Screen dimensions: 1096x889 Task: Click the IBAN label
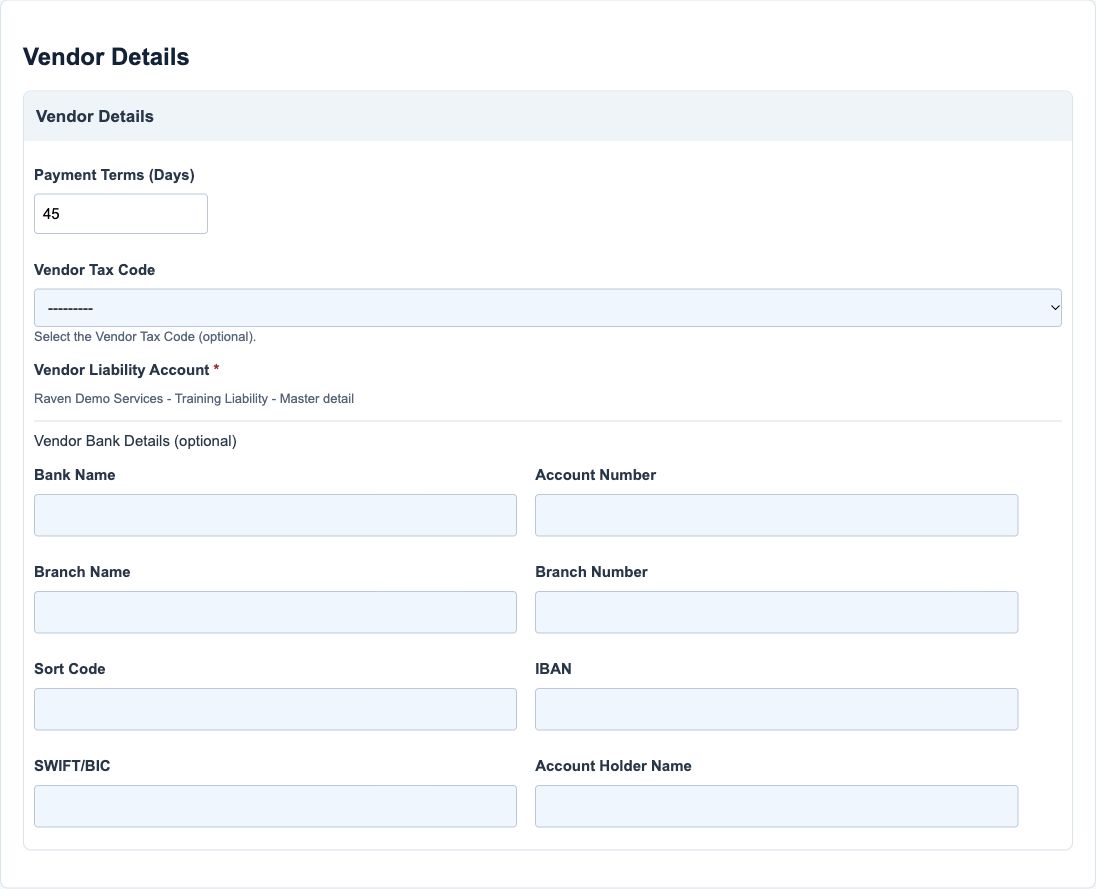(554, 669)
